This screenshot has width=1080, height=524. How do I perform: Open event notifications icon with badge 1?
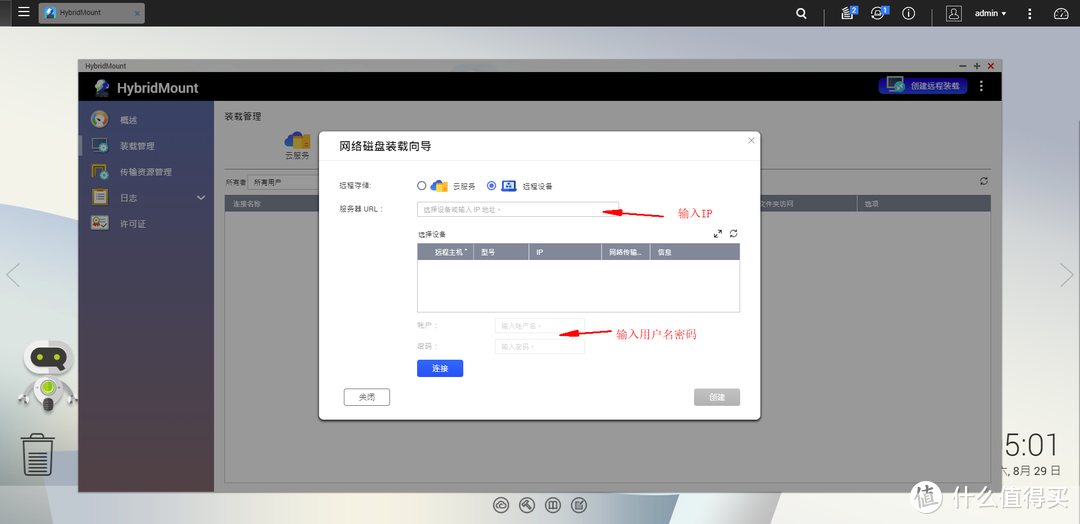(x=879, y=13)
